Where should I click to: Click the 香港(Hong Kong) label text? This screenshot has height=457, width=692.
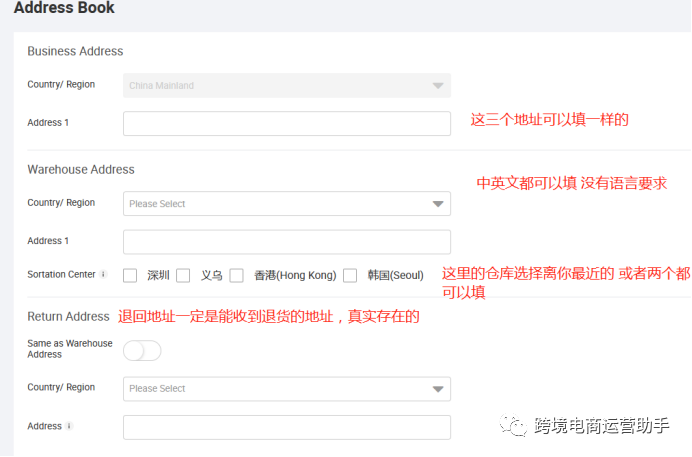point(295,276)
